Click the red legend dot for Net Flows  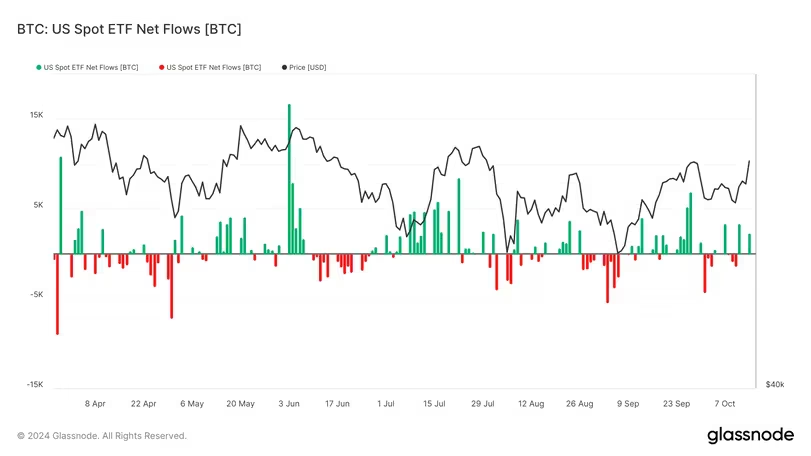coord(161,67)
